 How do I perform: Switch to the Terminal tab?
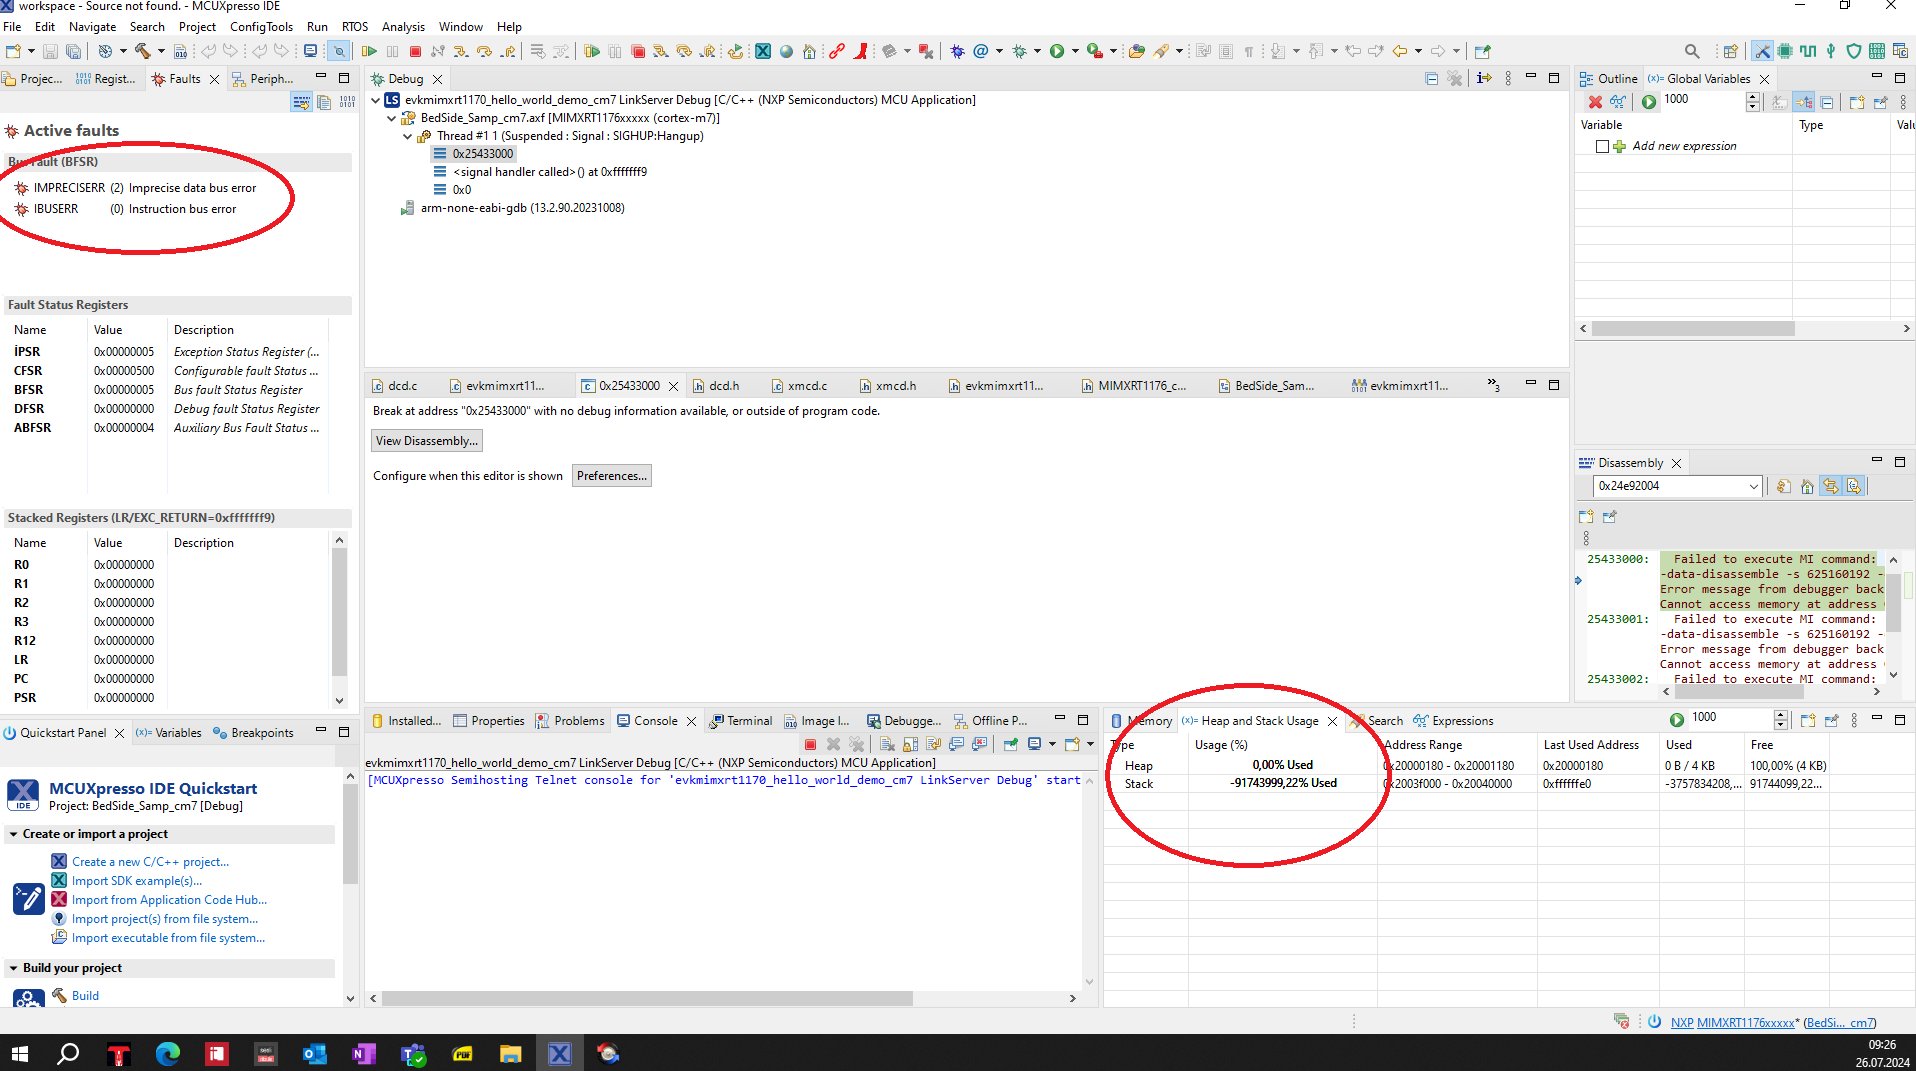point(748,720)
